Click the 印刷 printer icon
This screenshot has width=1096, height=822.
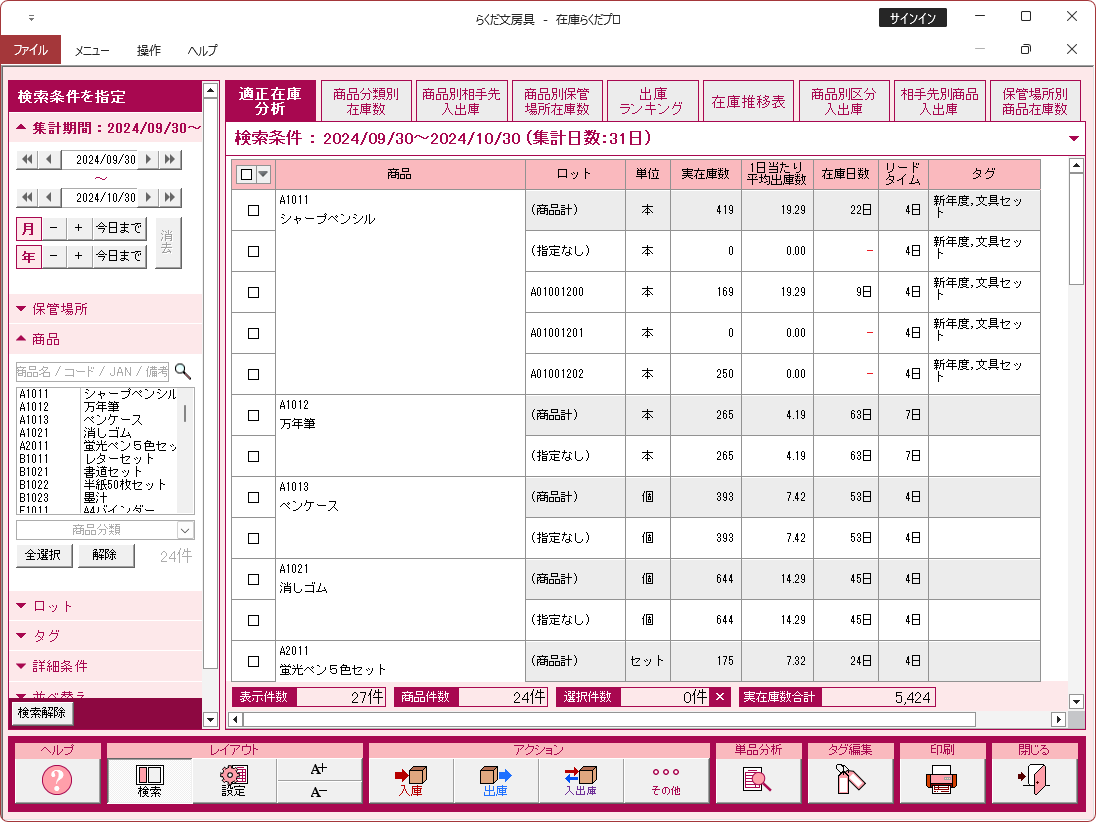(x=941, y=780)
